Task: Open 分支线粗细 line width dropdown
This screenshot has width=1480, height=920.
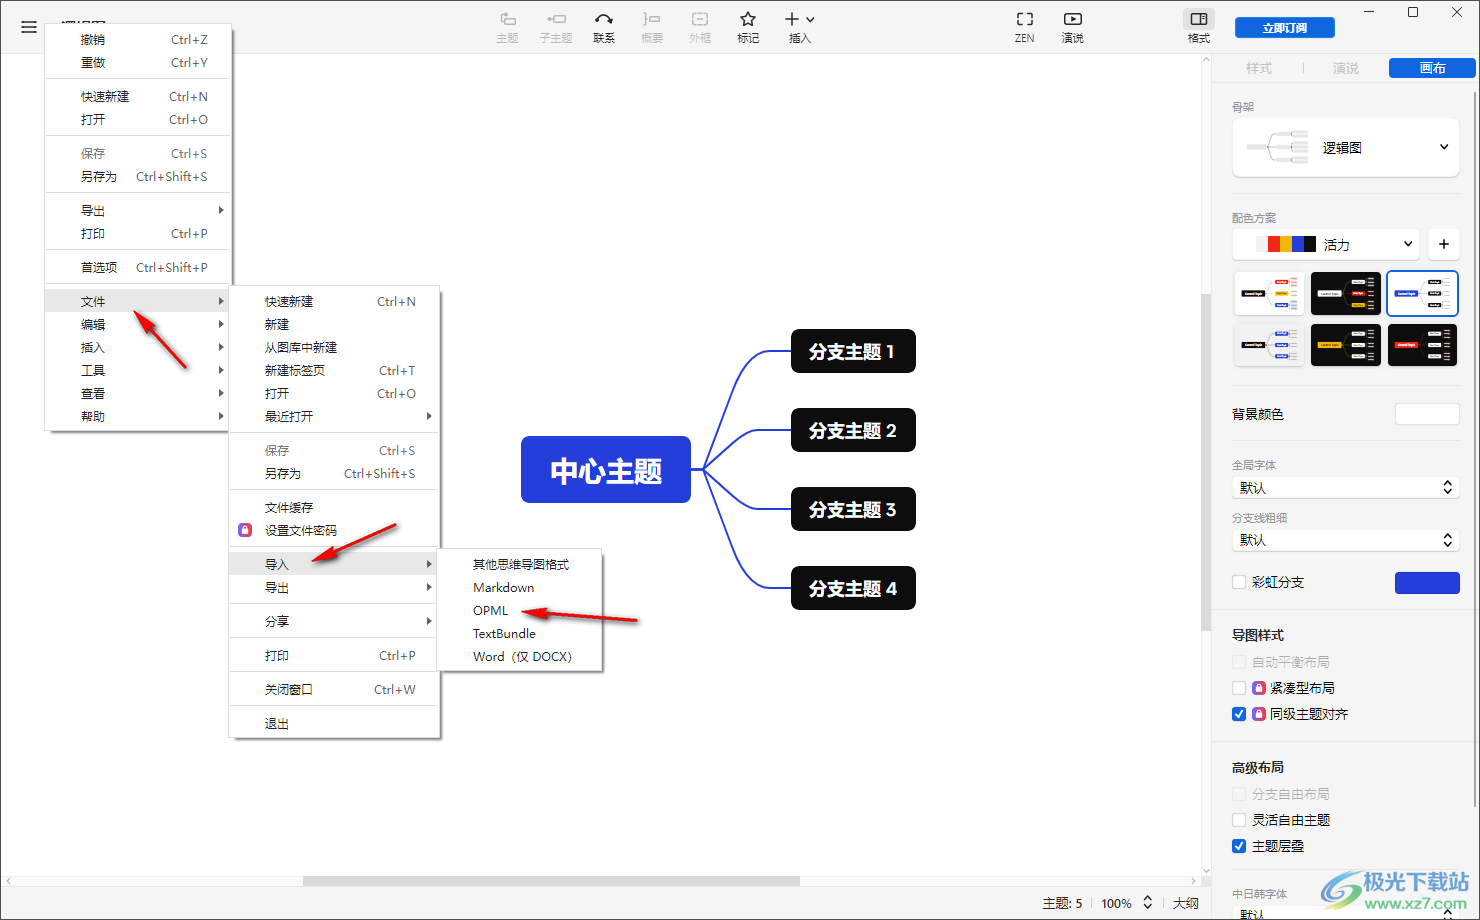Action: pyautogui.click(x=1346, y=540)
